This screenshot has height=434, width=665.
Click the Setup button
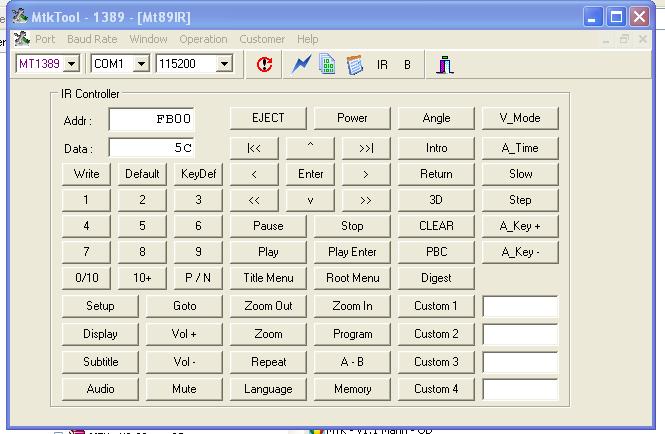[x=100, y=306]
